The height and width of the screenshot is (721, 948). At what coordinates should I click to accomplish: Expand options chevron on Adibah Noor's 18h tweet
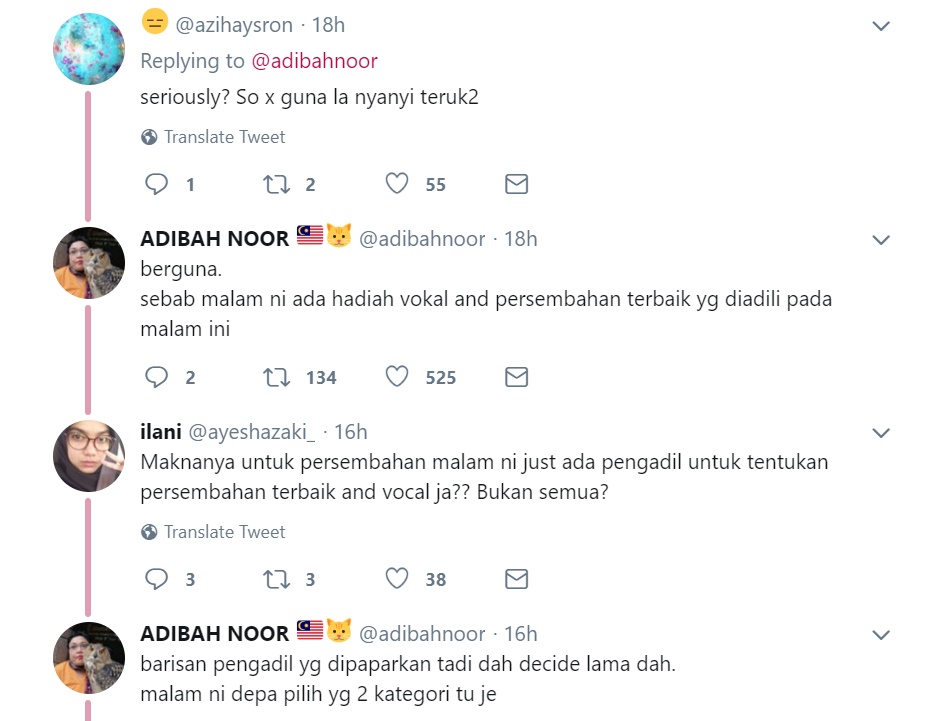881,240
